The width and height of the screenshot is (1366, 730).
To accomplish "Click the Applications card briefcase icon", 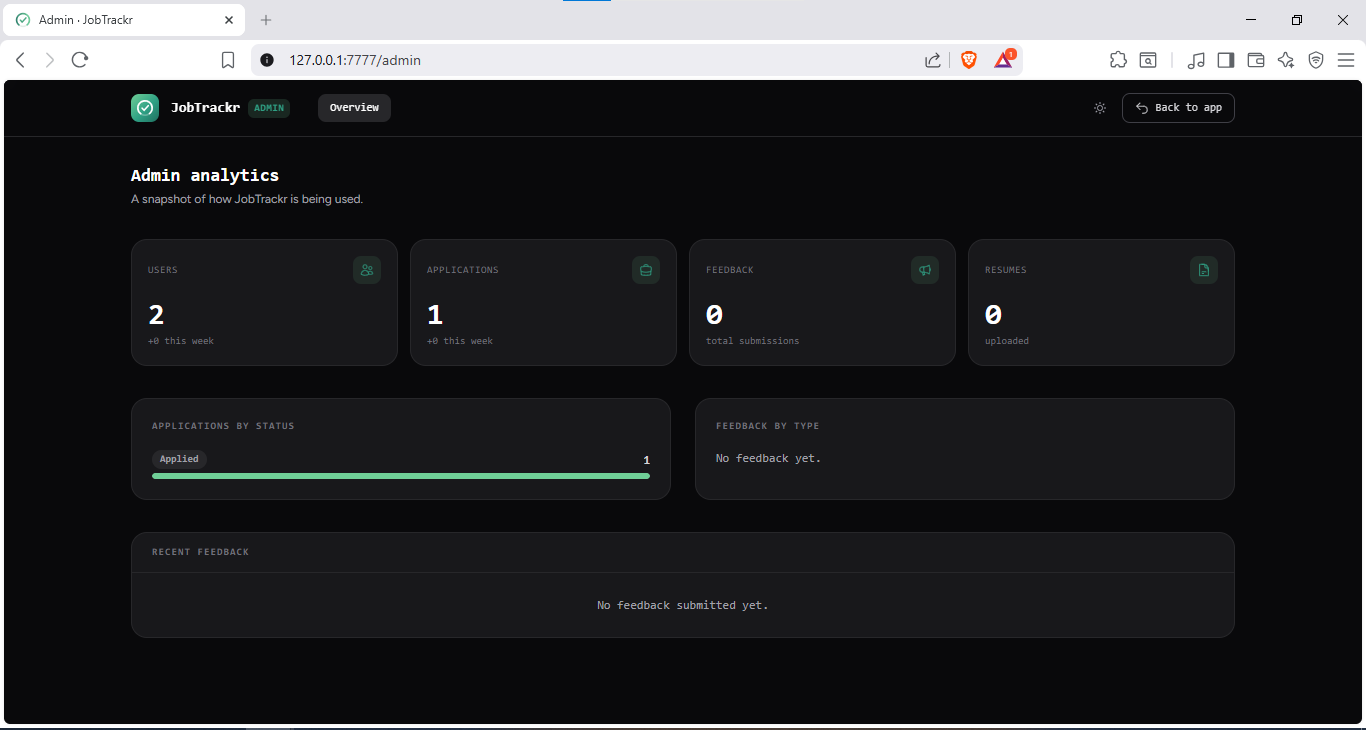I will coord(646,270).
